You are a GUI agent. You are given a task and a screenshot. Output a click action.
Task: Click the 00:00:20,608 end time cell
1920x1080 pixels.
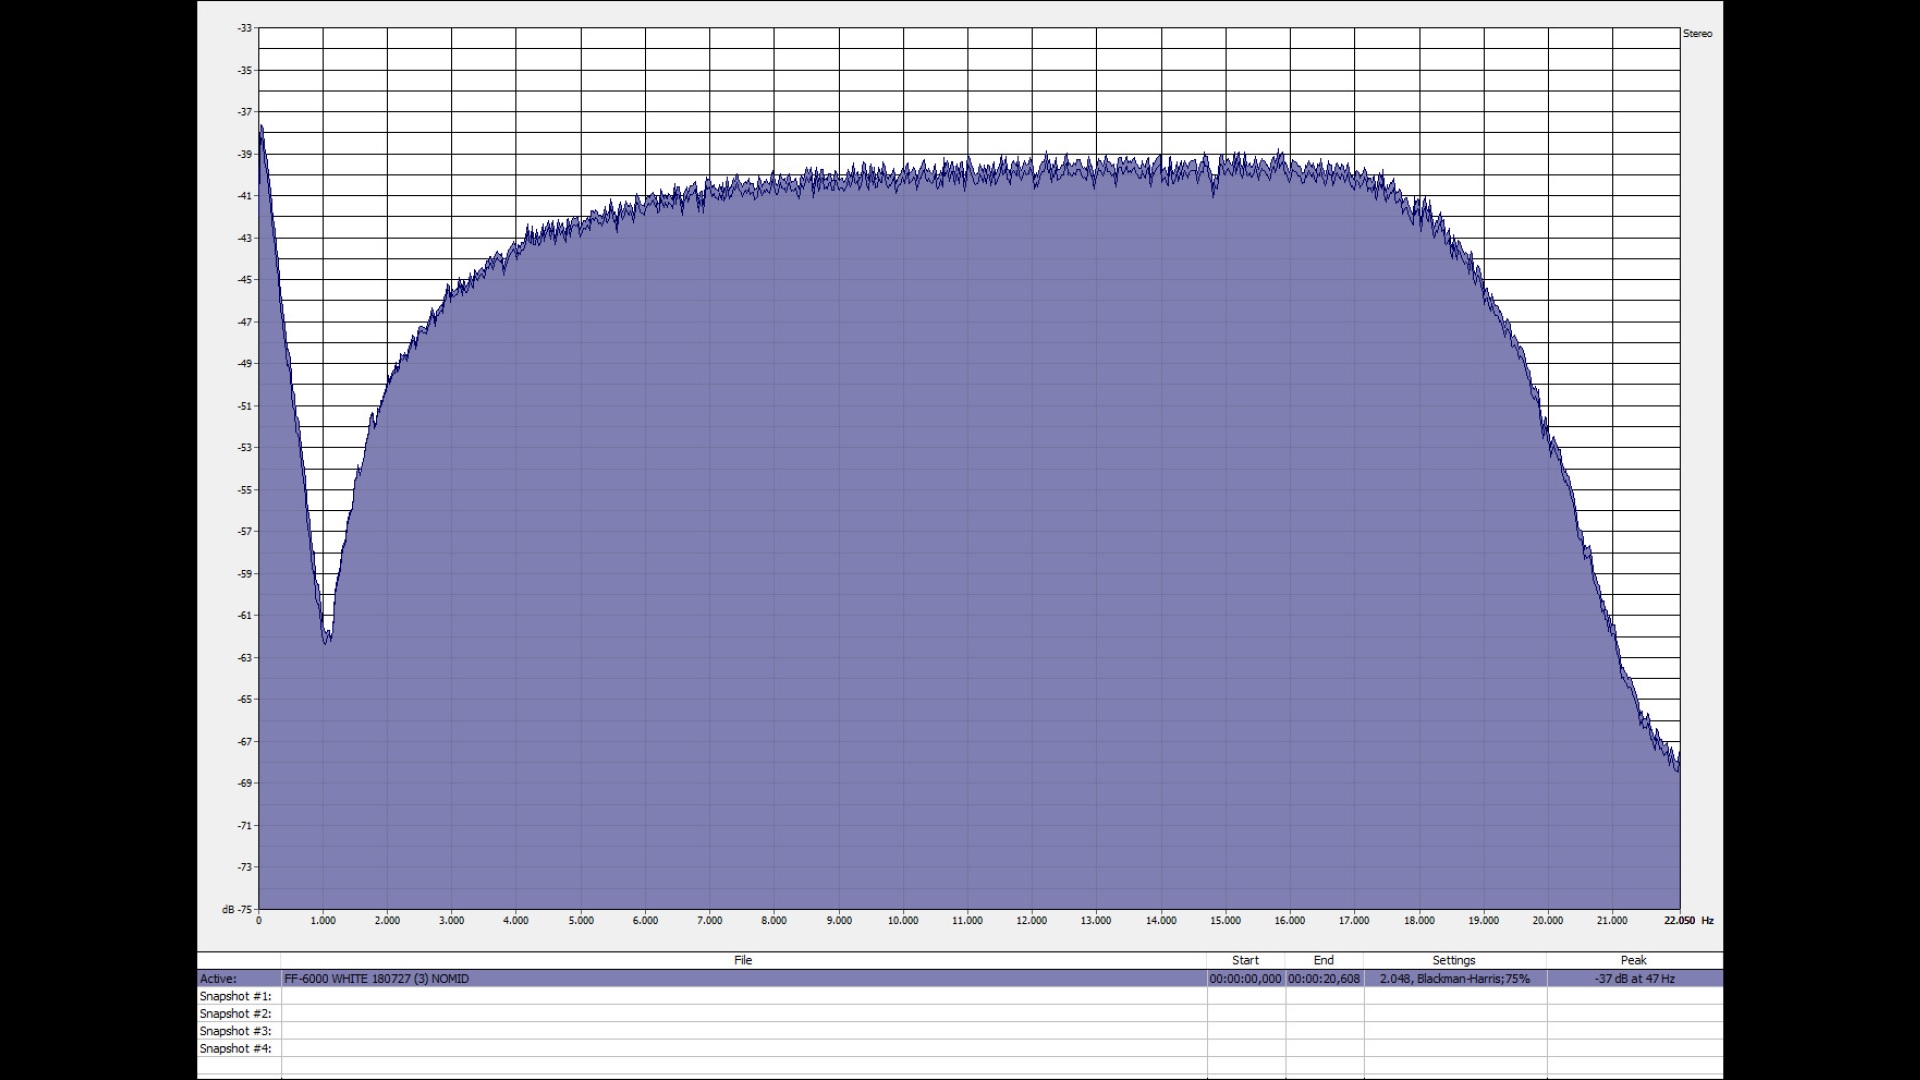[x=1323, y=979]
